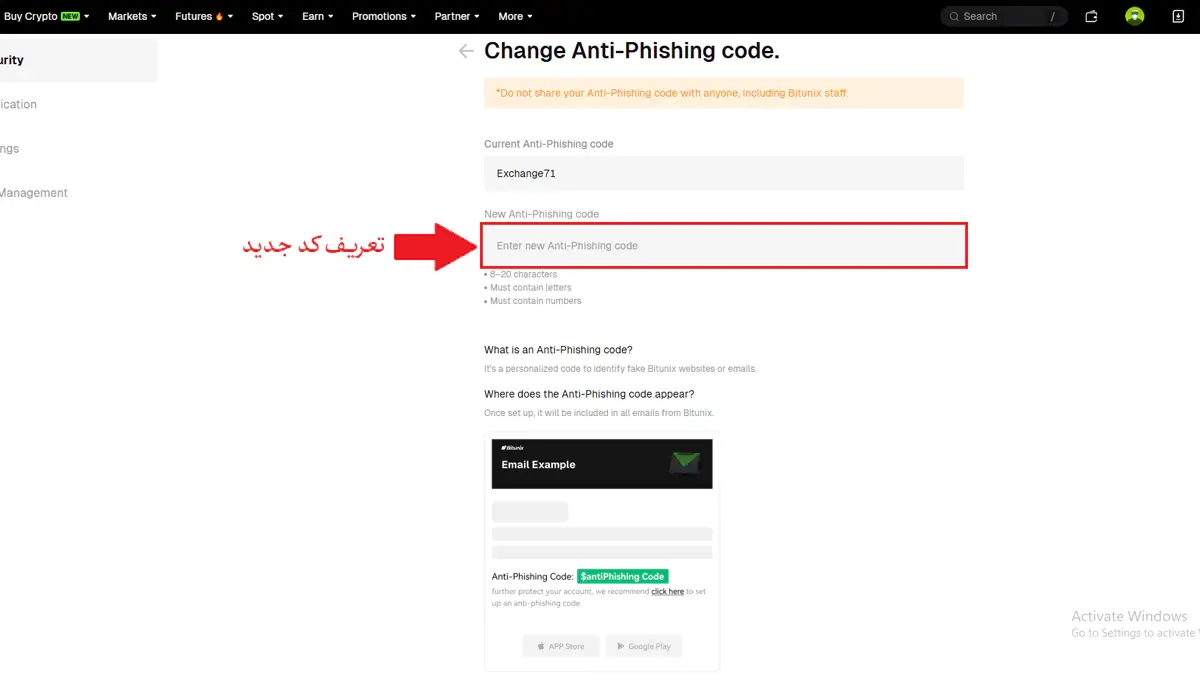
Task: Click the APP Store button
Action: click(x=561, y=646)
